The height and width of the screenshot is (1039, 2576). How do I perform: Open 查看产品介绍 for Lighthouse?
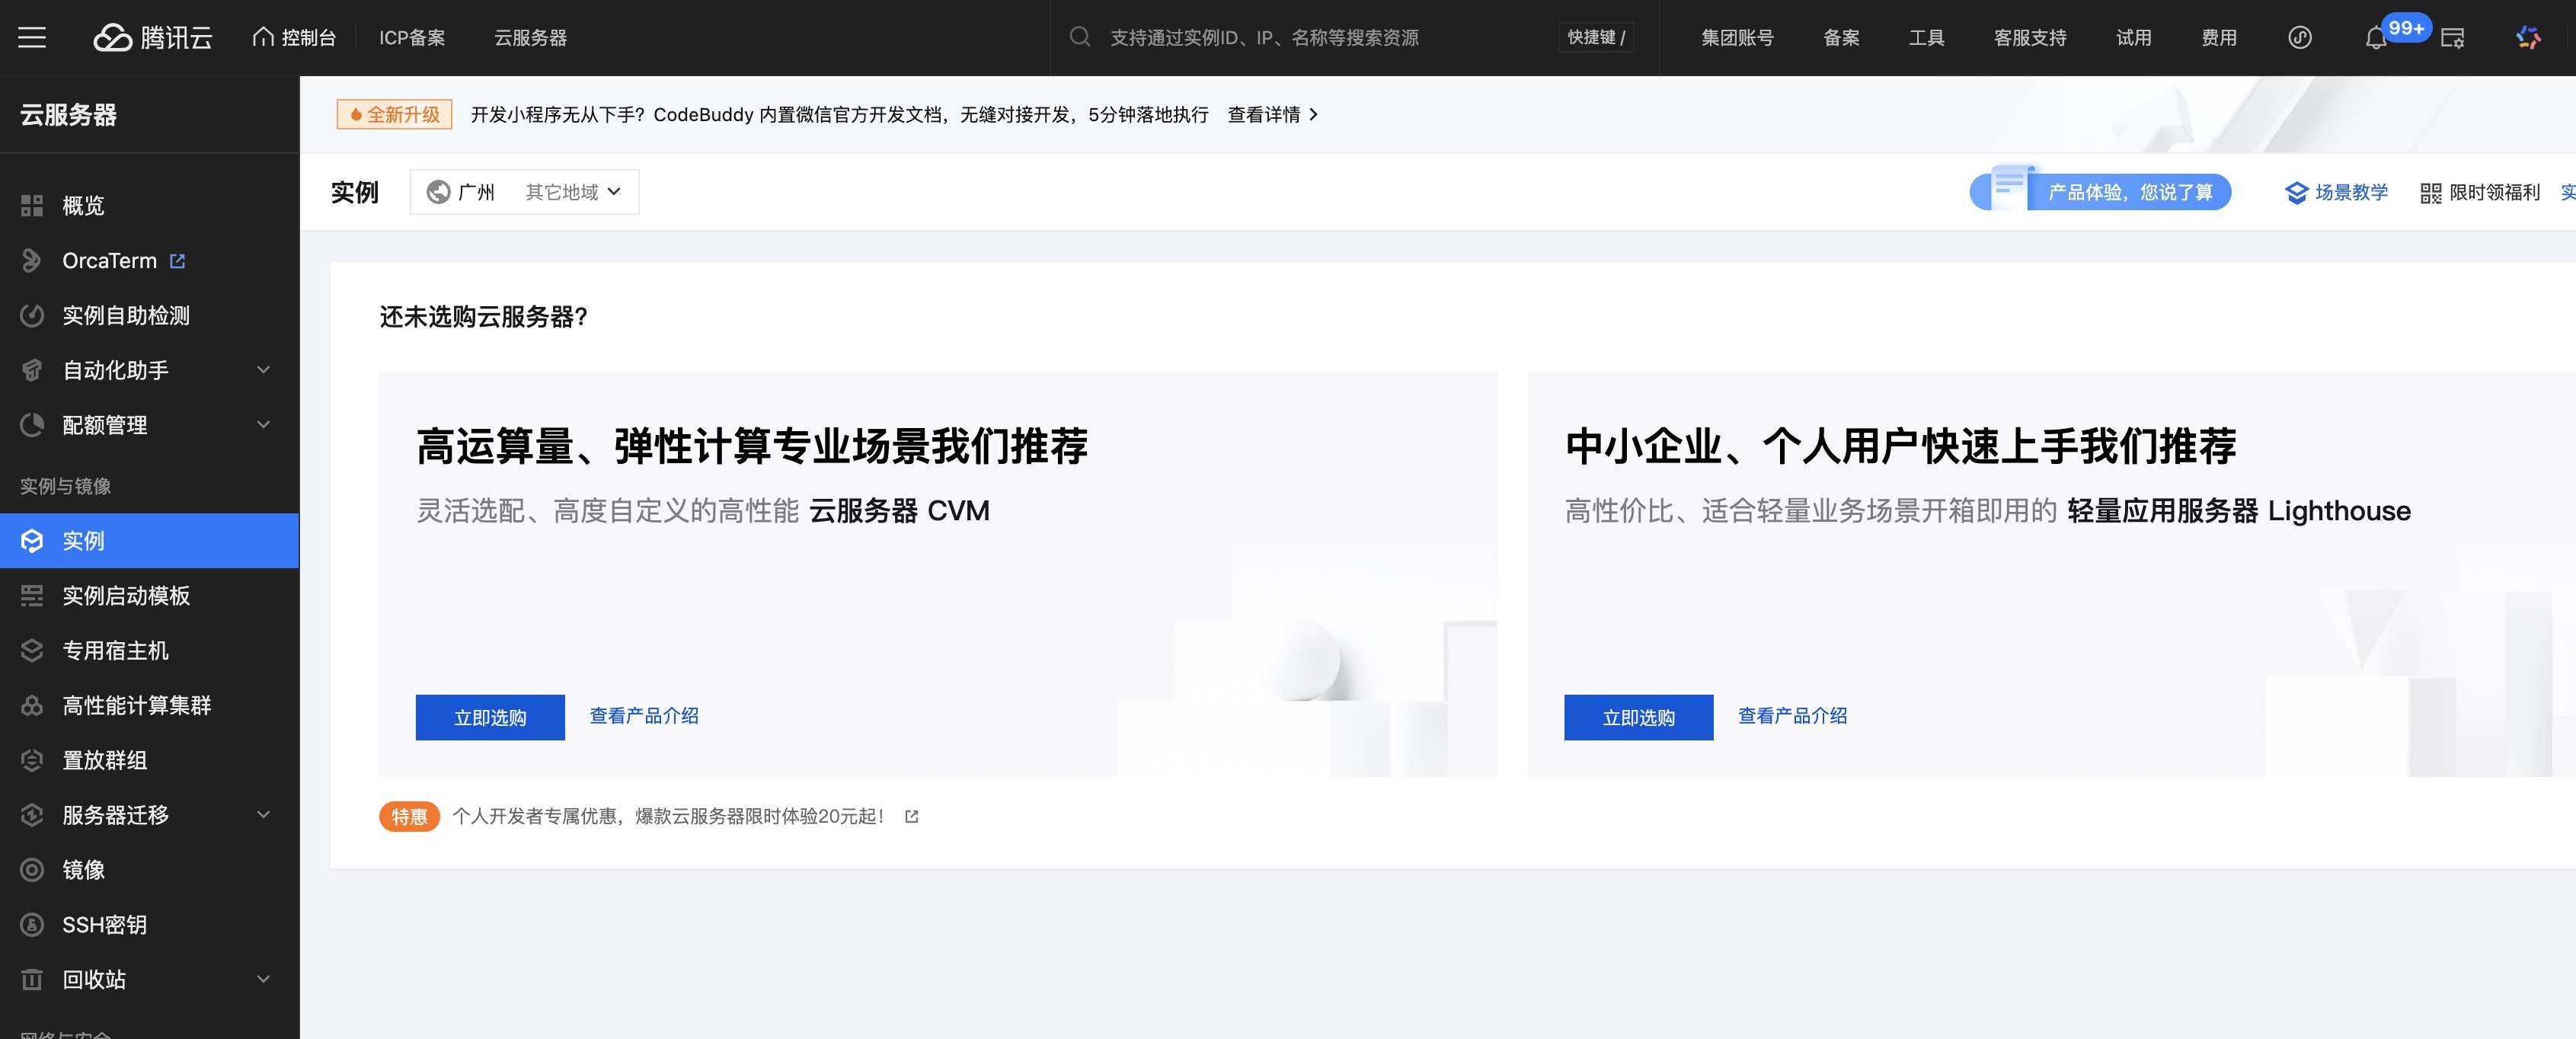pos(1792,716)
